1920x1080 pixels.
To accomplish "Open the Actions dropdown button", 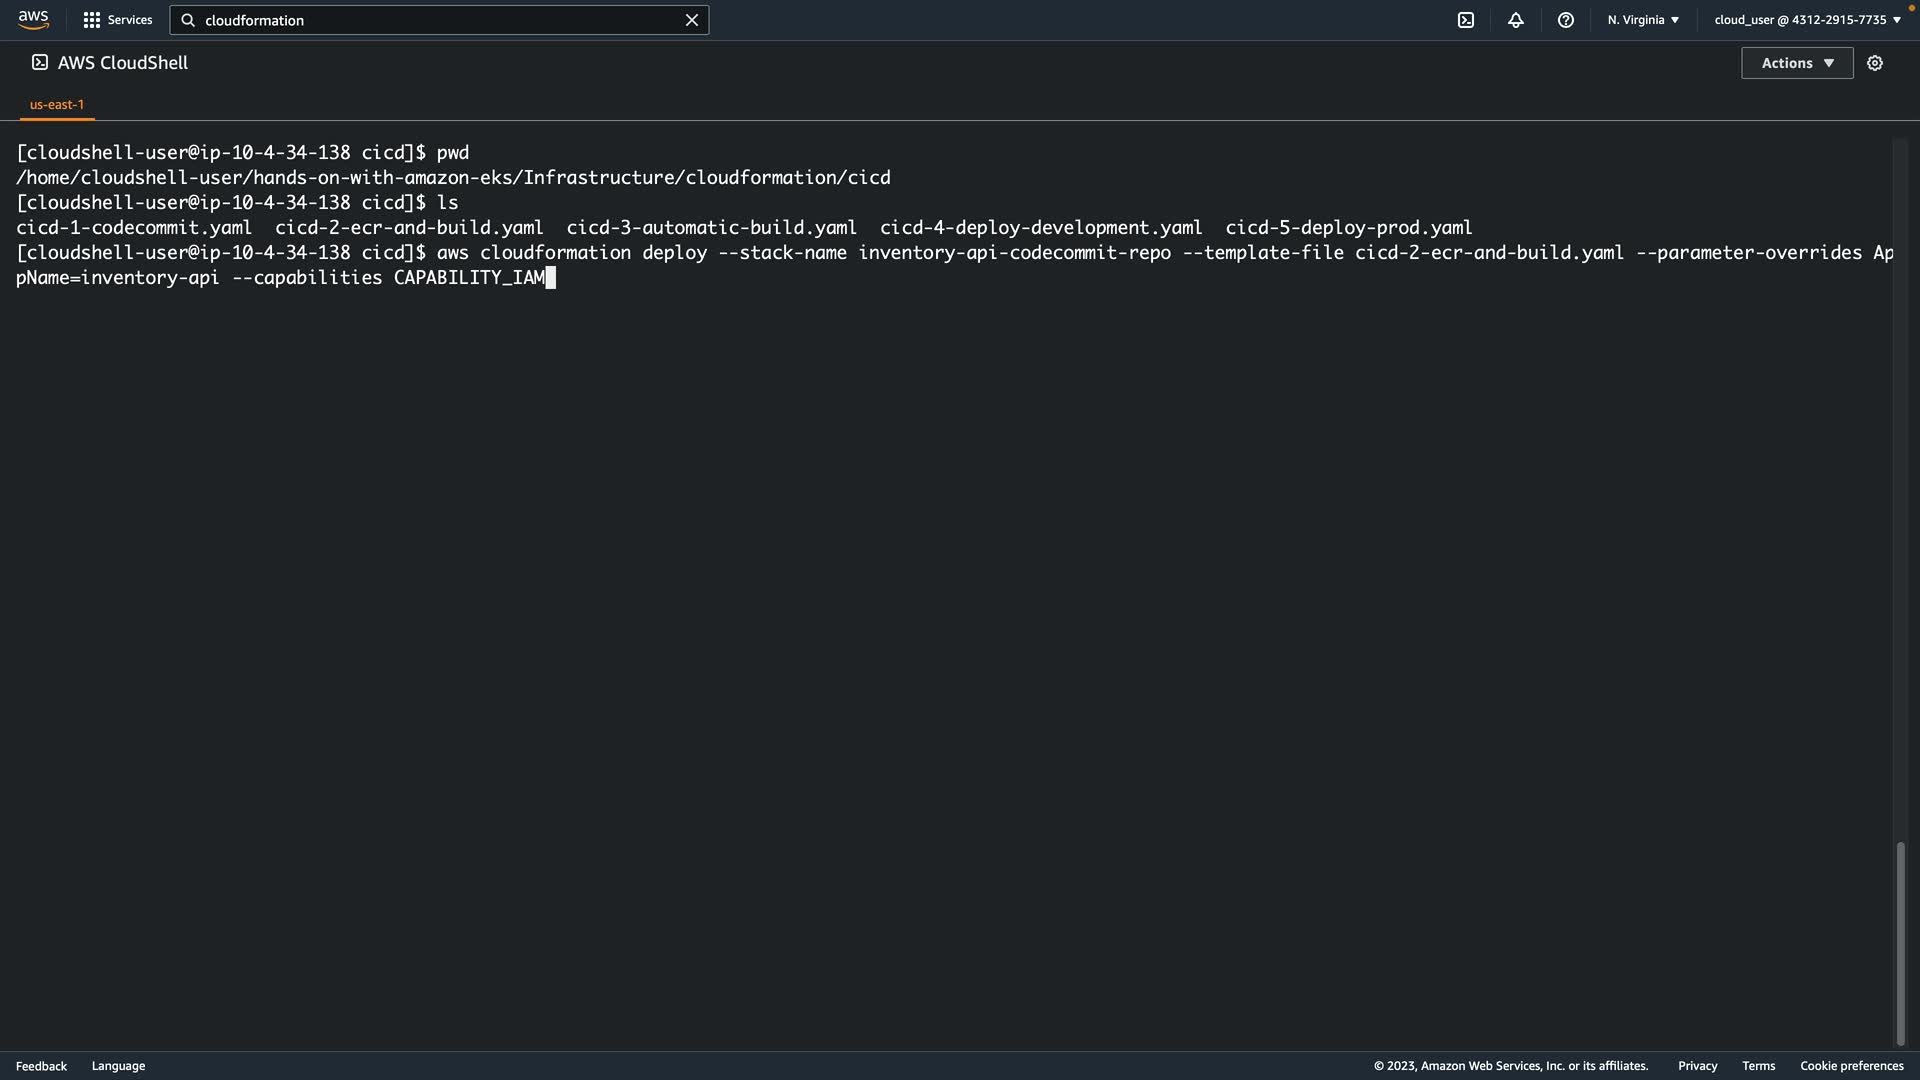I will pos(1797,63).
